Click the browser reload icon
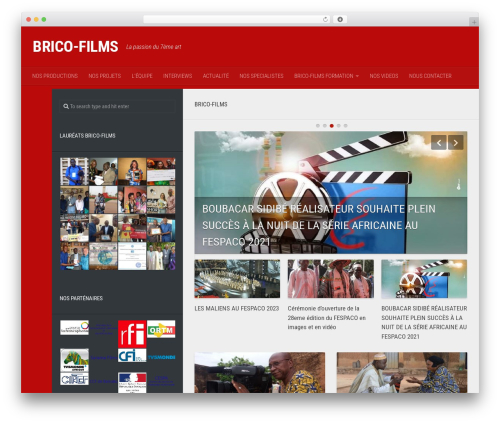 point(325,20)
